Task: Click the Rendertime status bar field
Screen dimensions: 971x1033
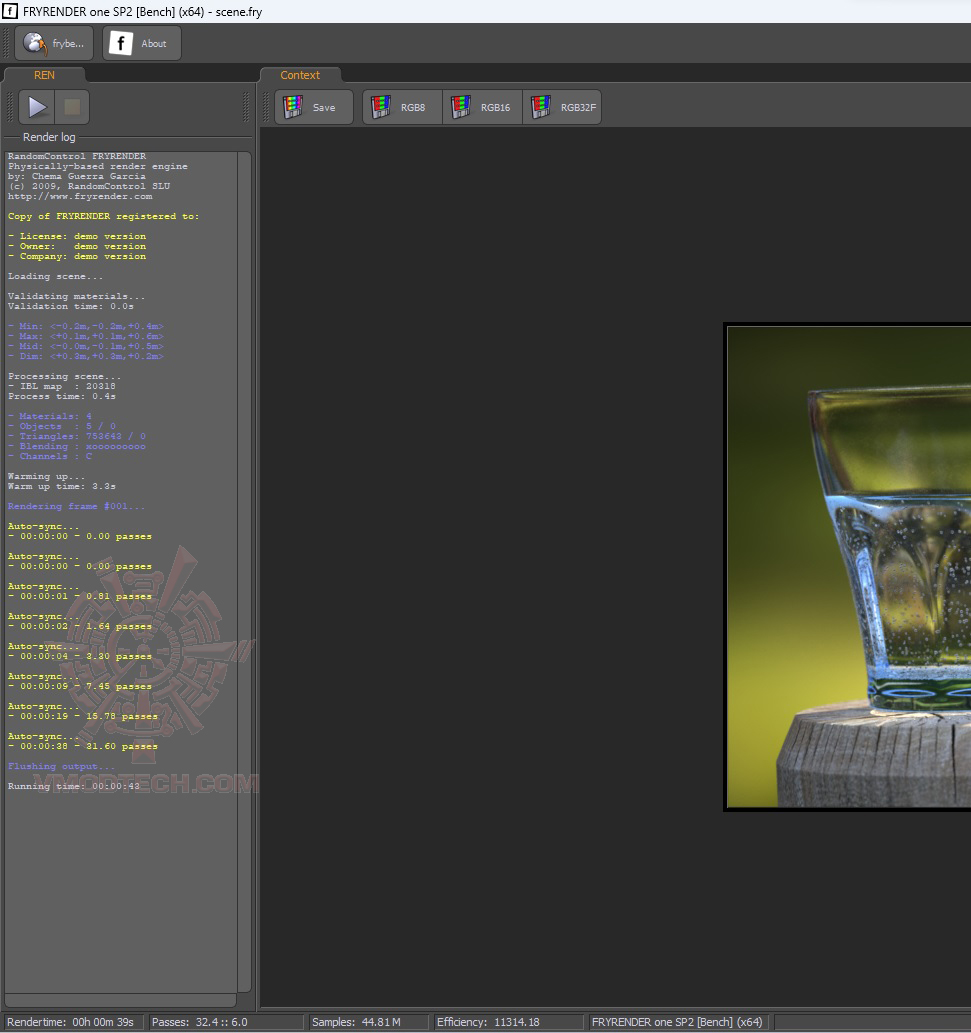Action: [74, 1022]
